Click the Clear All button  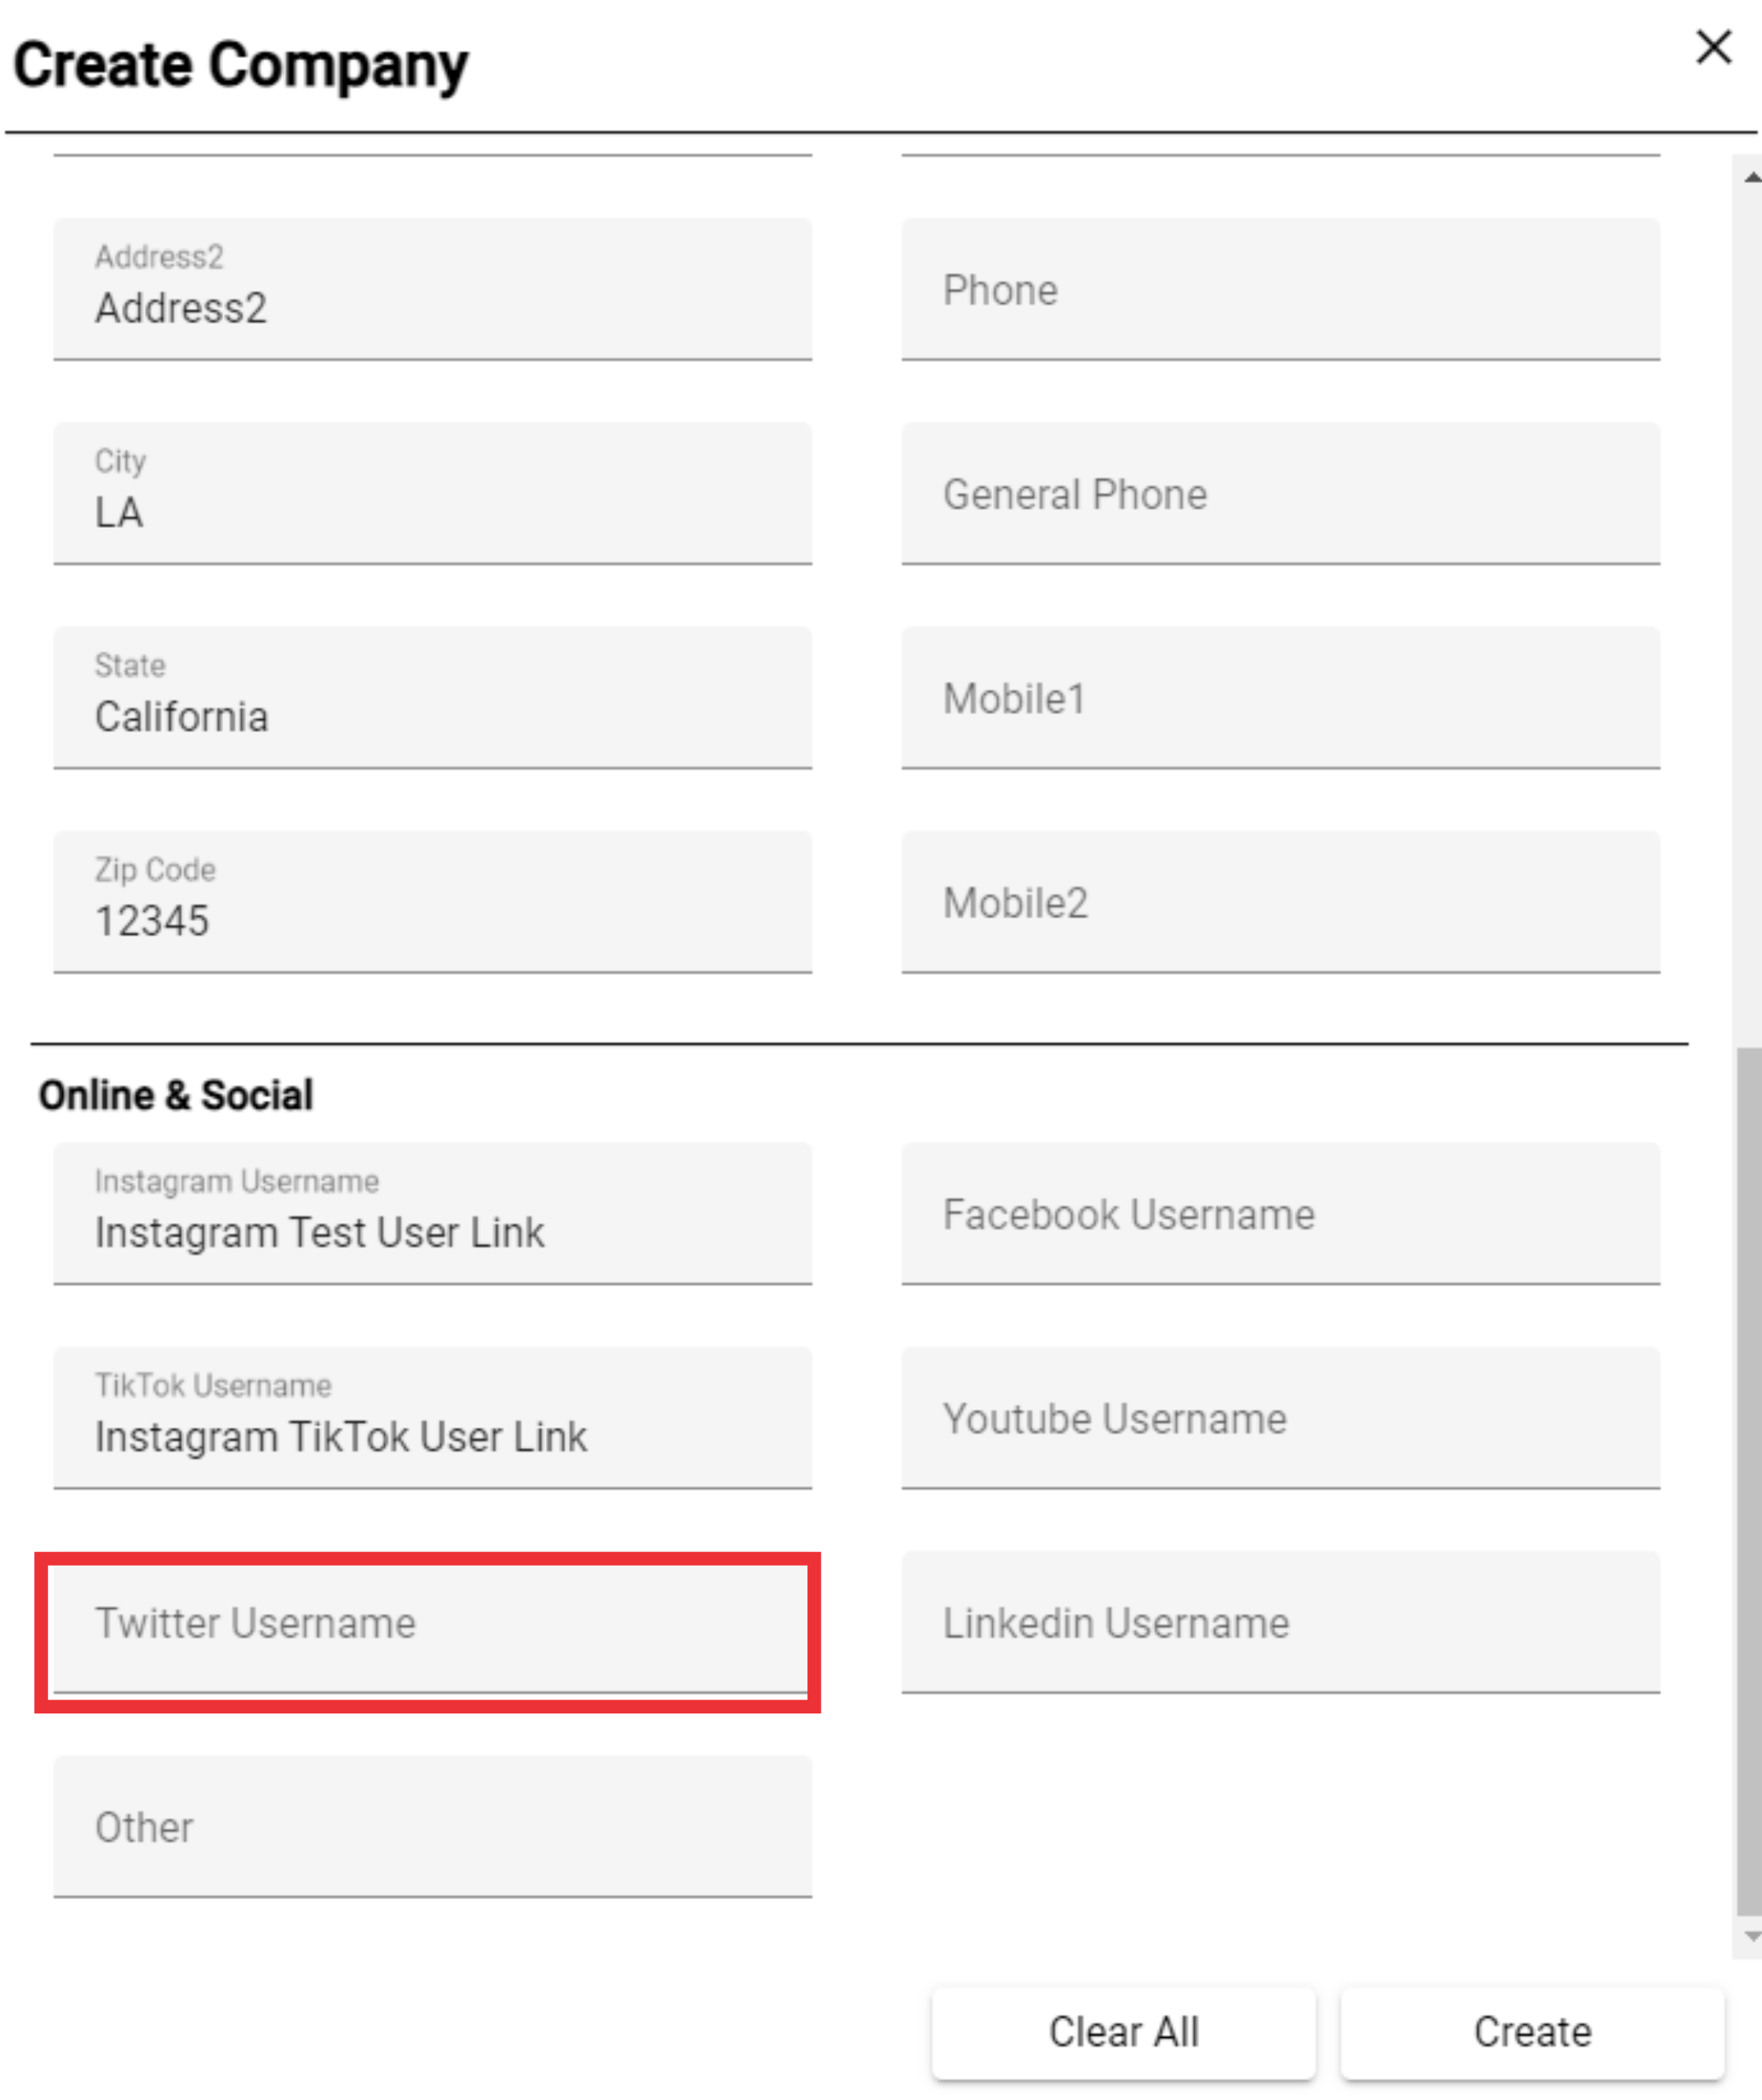click(1123, 2032)
